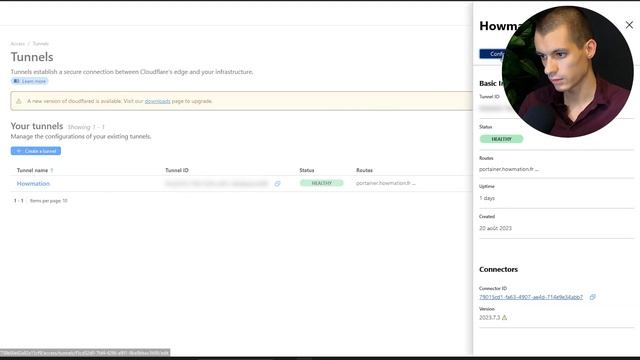Click the Connectors heading

tap(498, 269)
